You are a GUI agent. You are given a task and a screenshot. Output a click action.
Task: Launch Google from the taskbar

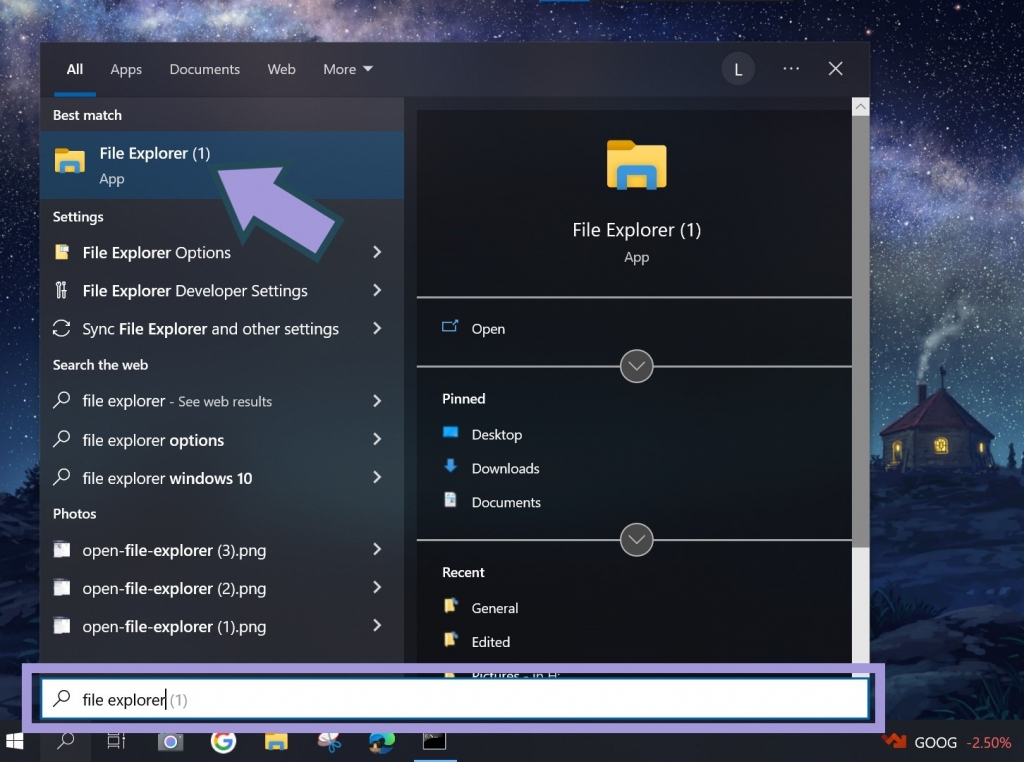click(x=223, y=742)
